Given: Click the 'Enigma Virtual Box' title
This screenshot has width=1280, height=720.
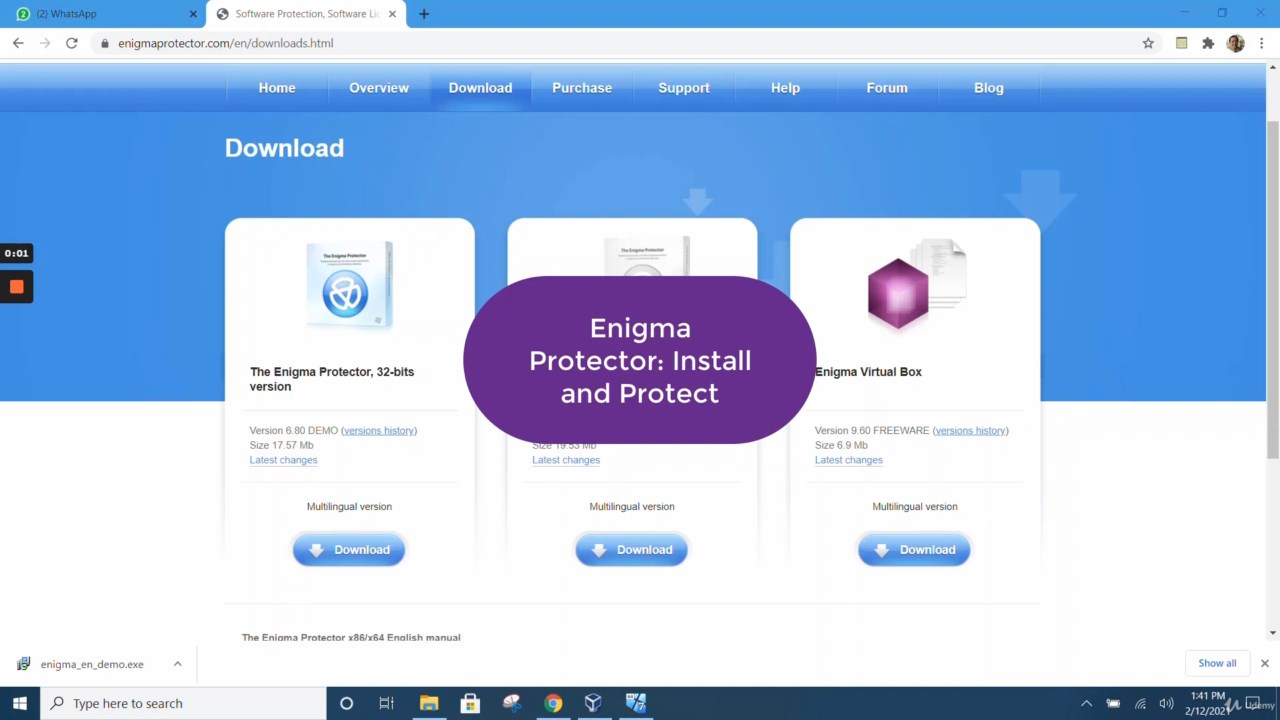Looking at the screenshot, I should tap(868, 372).
